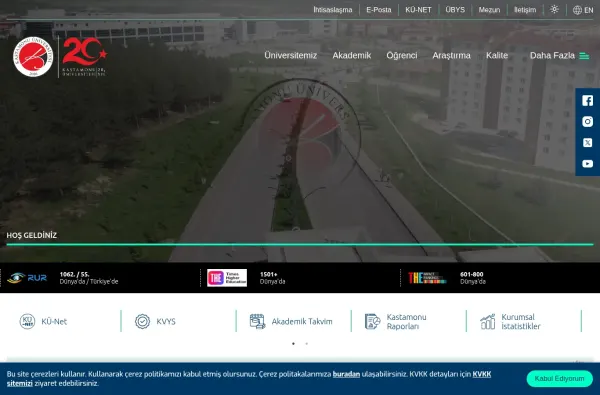Open the Üniversitemiz menu
The image size is (600, 395).
pos(290,55)
